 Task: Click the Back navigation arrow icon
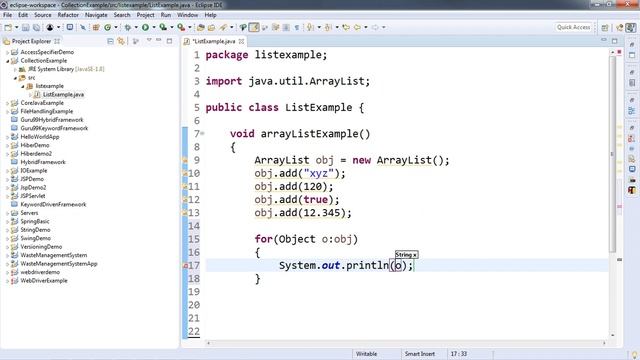[x=357, y=27]
